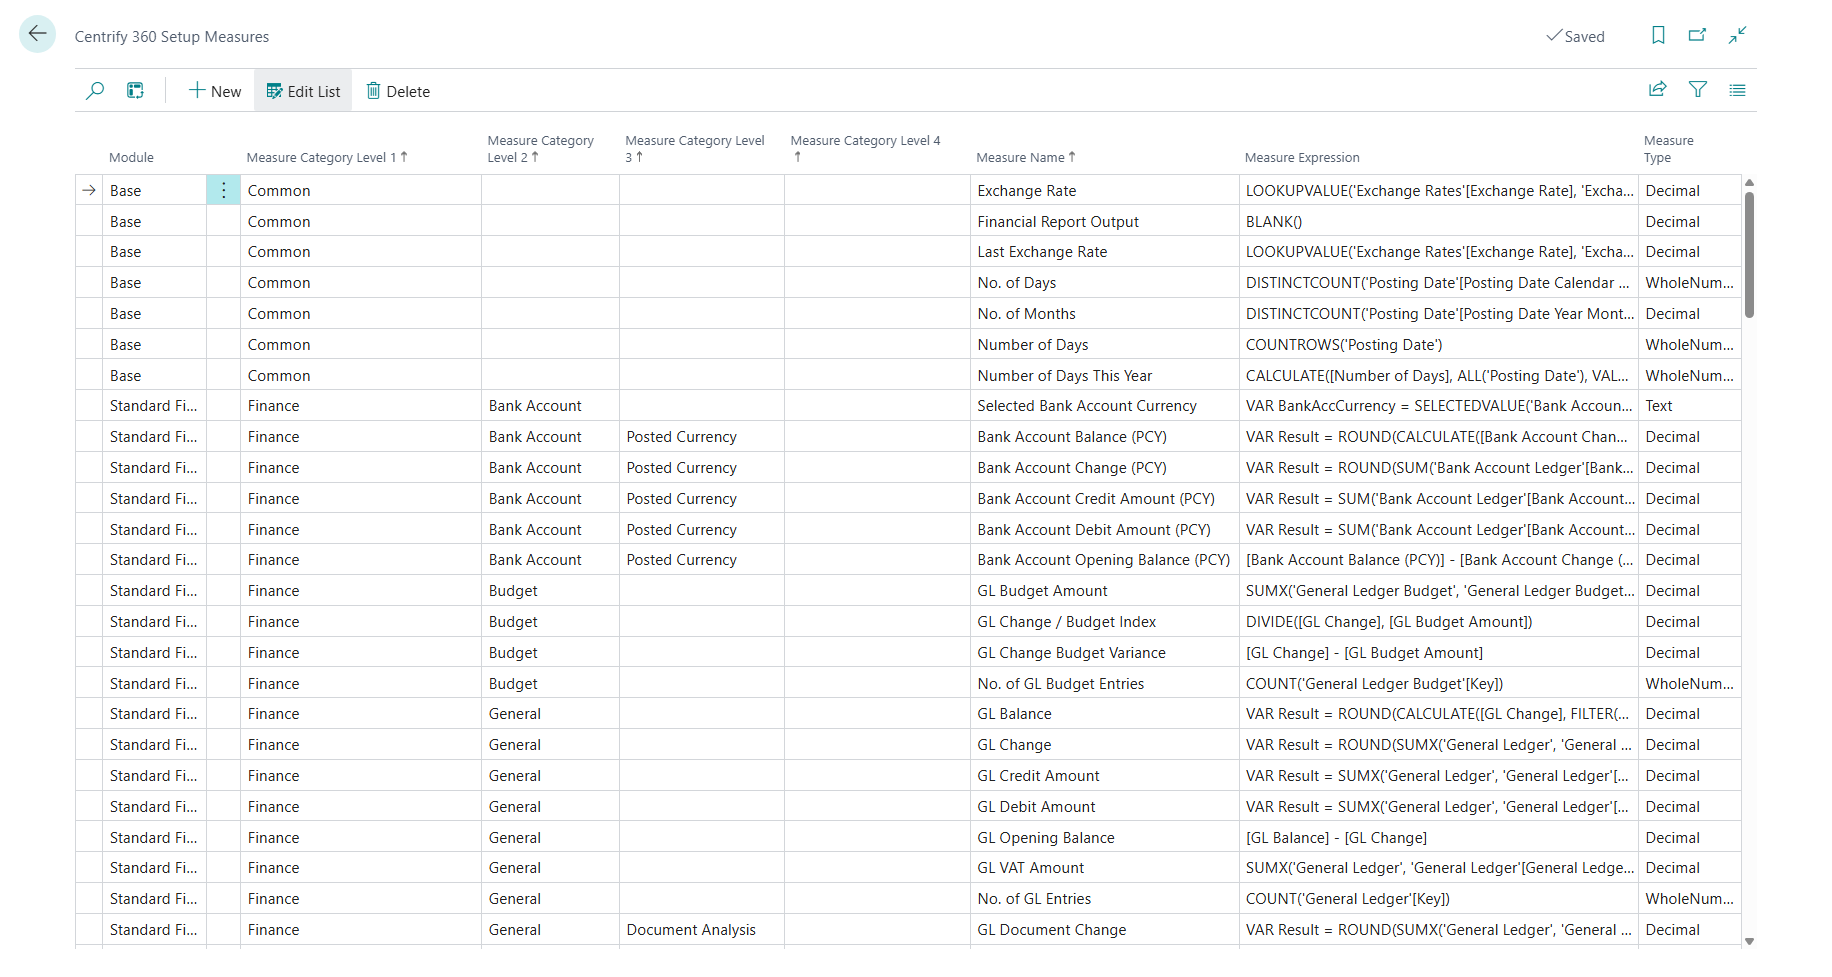The image size is (1832, 977).
Task: Open Measure Expression column header menu
Action: click(x=1302, y=158)
